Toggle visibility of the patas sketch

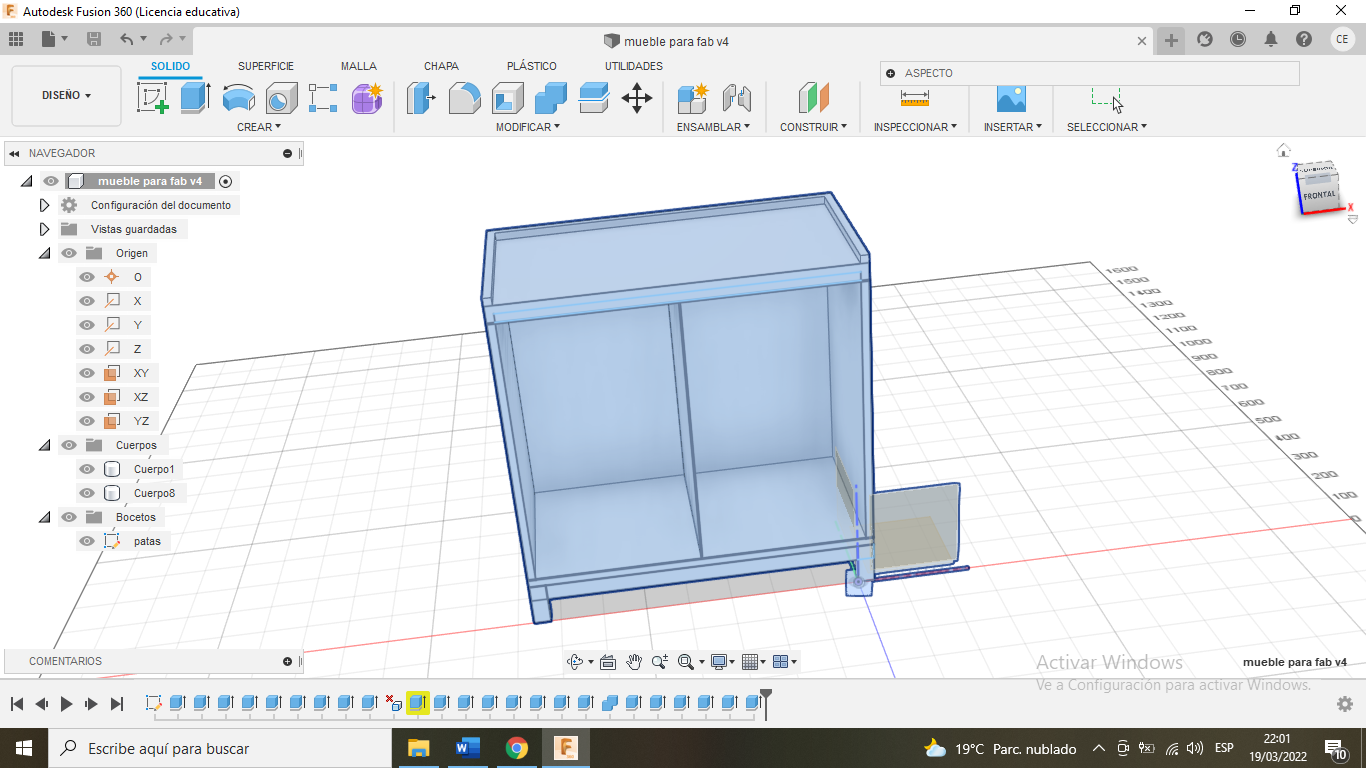click(88, 541)
